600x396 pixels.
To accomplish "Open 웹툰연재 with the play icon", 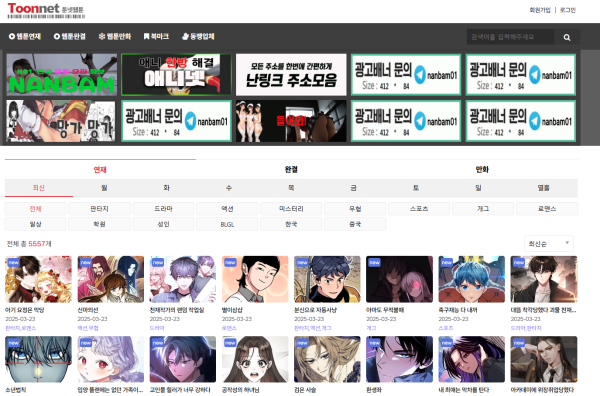I will tap(25, 36).
